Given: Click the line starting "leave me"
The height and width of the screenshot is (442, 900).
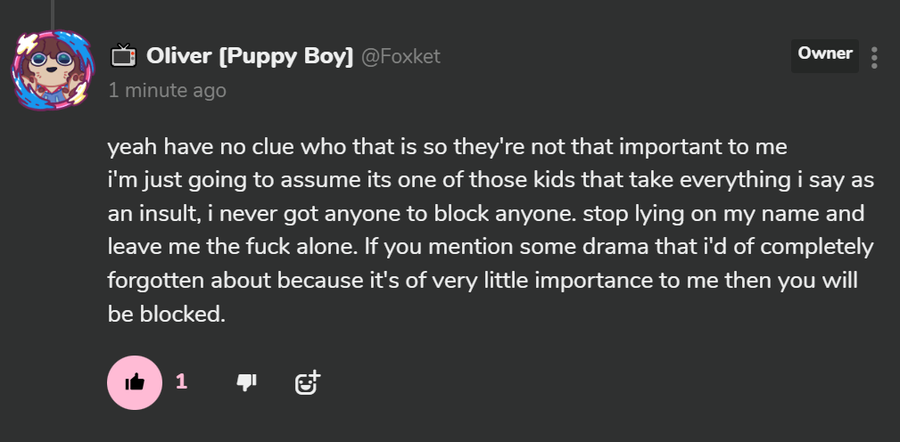Looking at the screenshot, I should [490, 247].
